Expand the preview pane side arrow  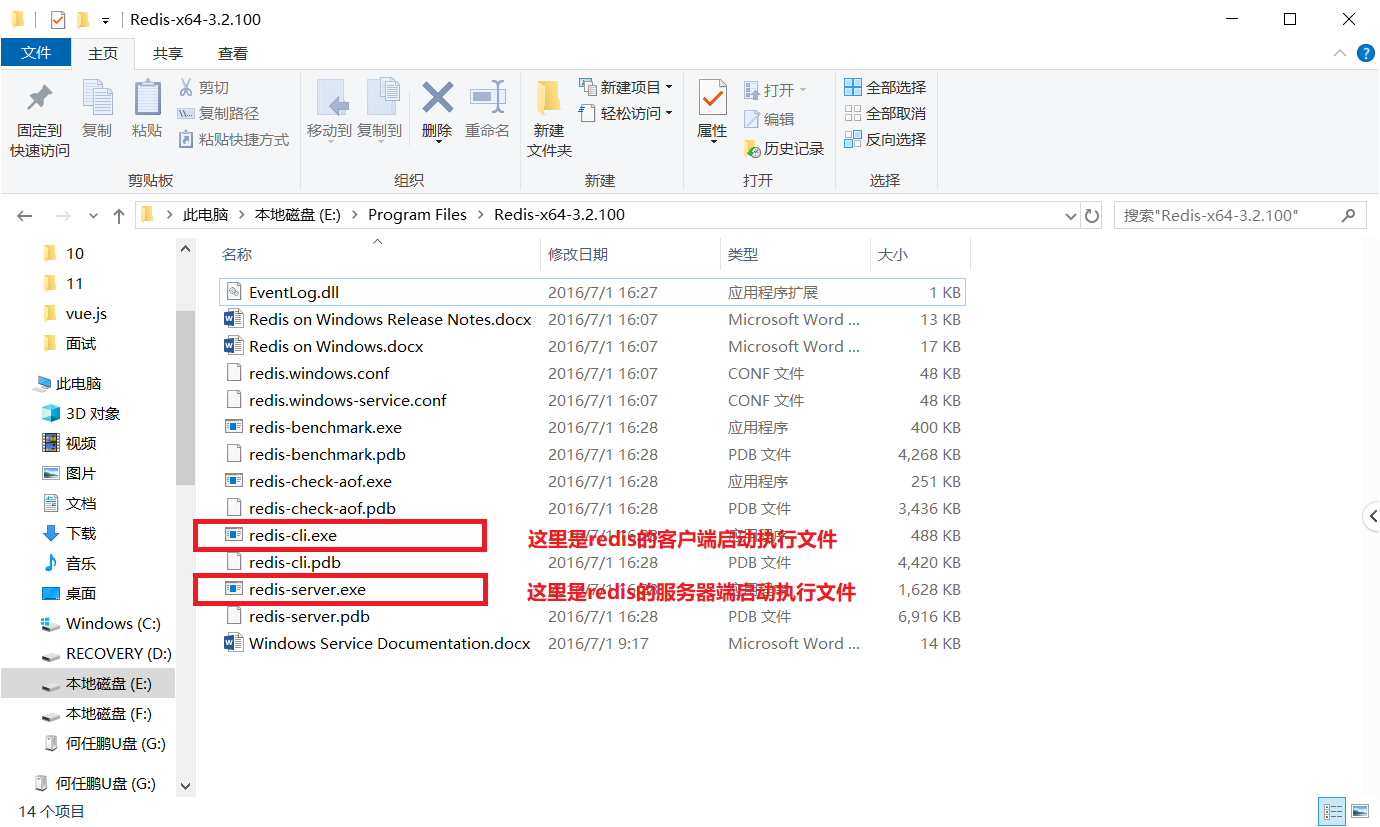click(x=1371, y=516)
